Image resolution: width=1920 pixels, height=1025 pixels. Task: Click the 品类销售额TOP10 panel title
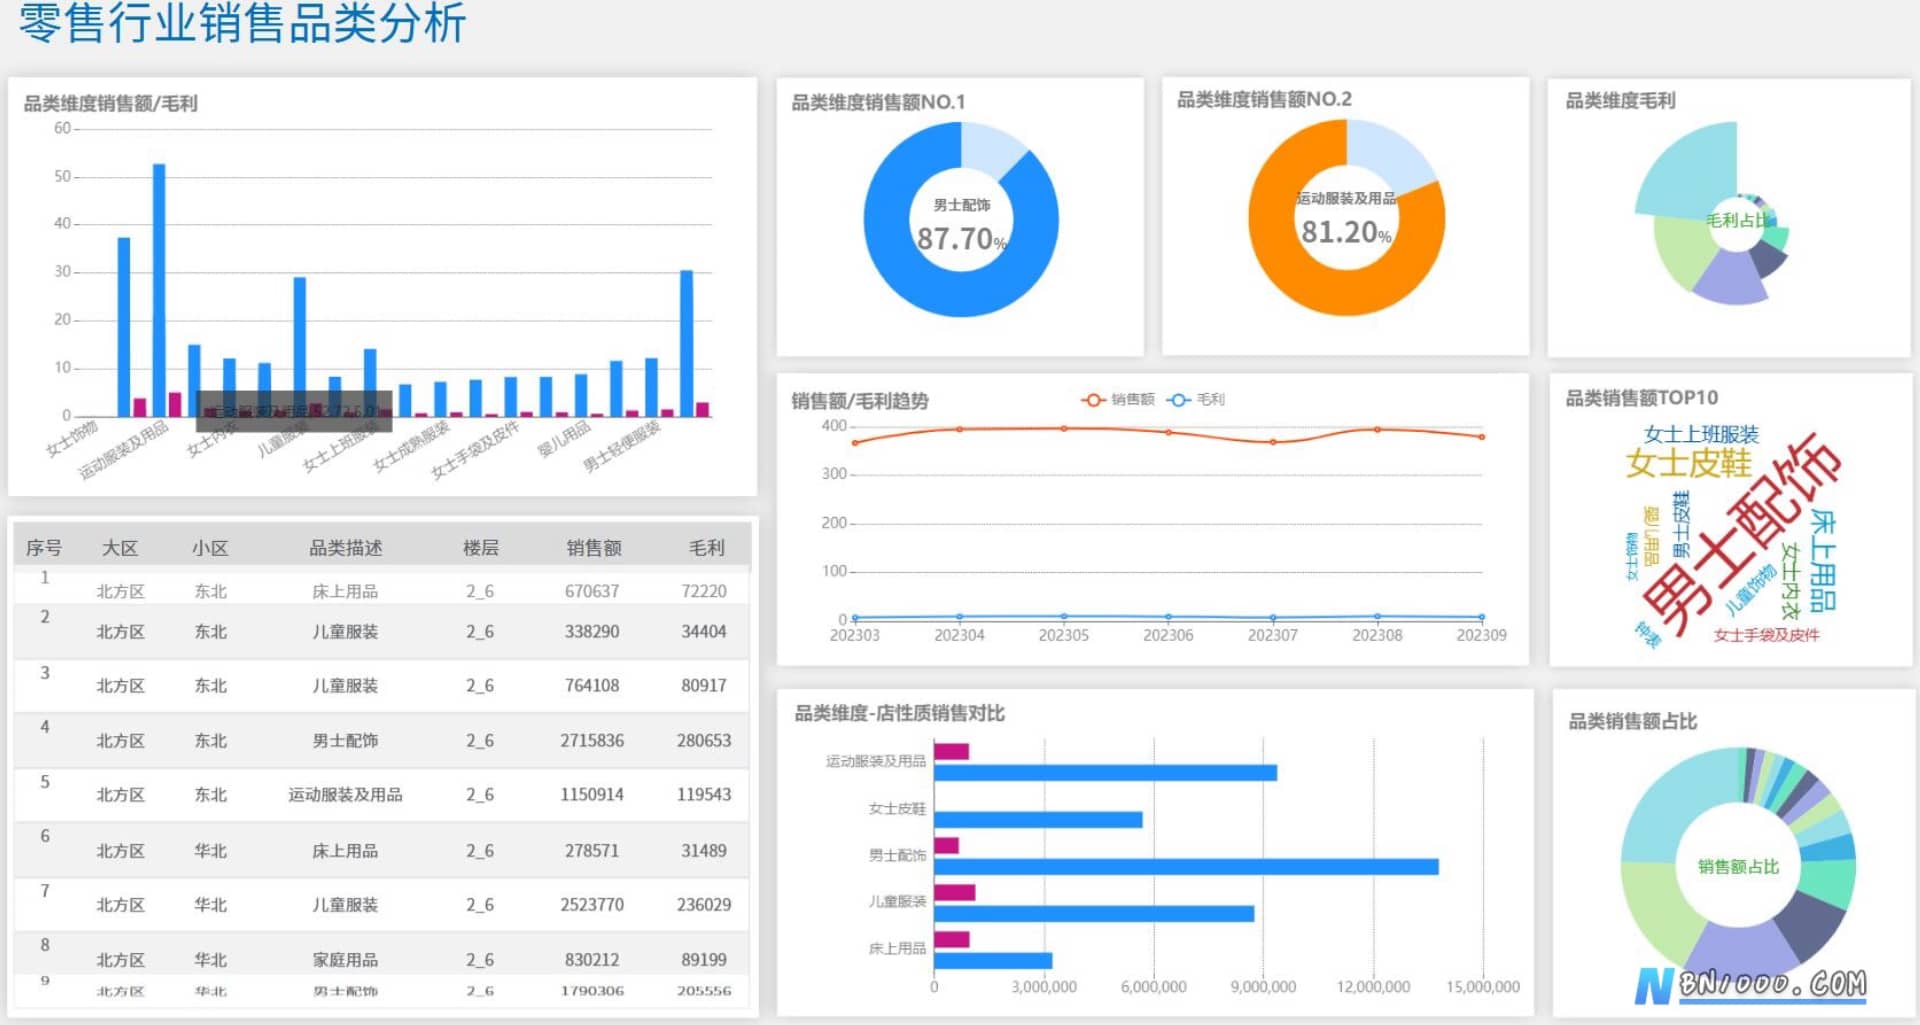(1642, 398)
